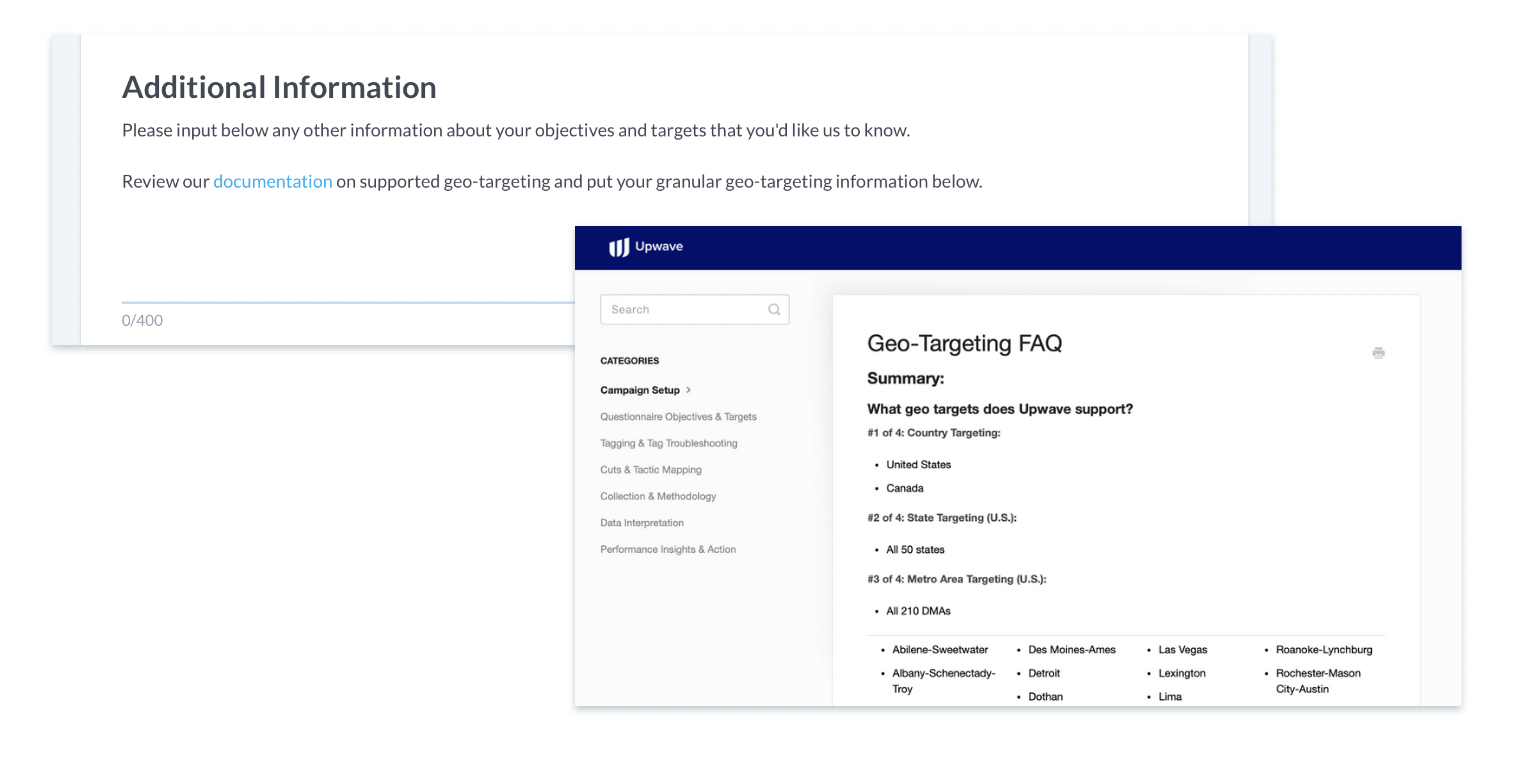Open Performance Insights & Action category

point(668,549)
